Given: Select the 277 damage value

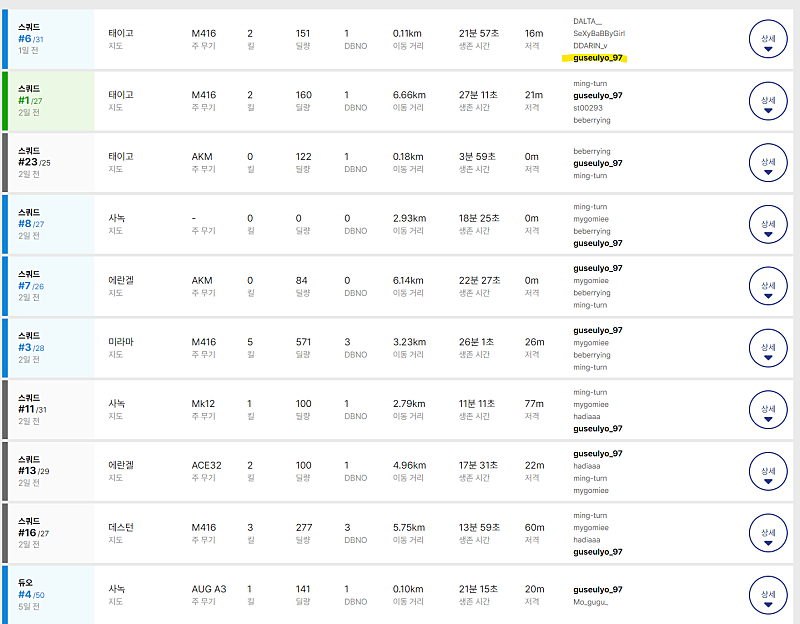Looking at the screenshot, I should pos(304,527).
